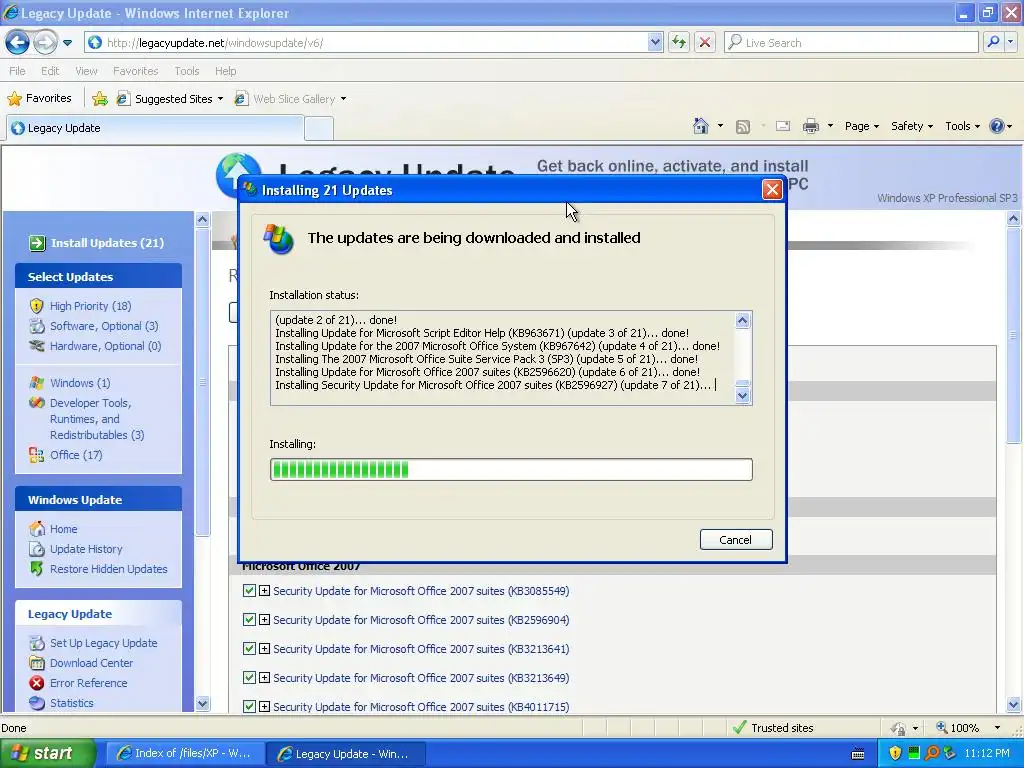This screenshot has height=768, width=1024.
Task: Click the Office category icon in sidebar
Action: pyautogui.click(x=37, y=455)
